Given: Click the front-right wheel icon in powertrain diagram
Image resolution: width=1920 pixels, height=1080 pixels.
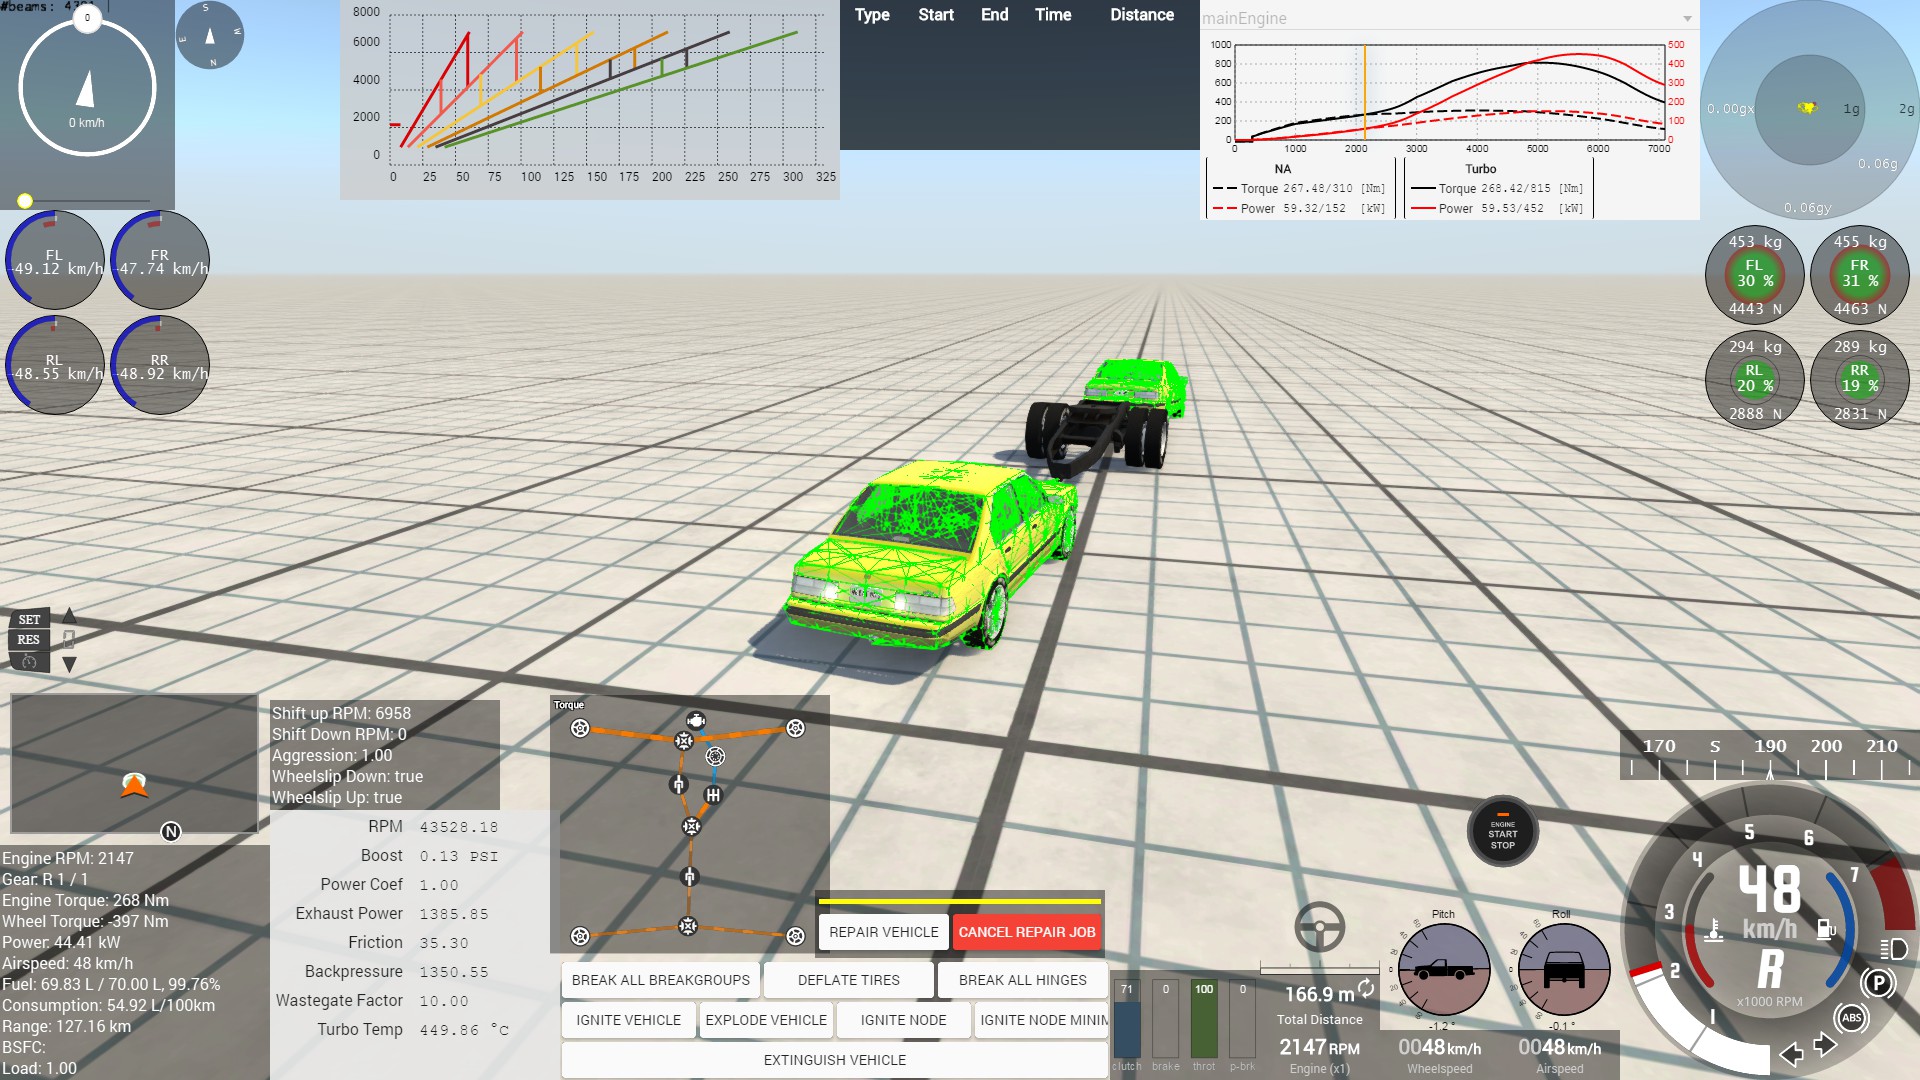Looking at the screenshot, I should (795, 728).
